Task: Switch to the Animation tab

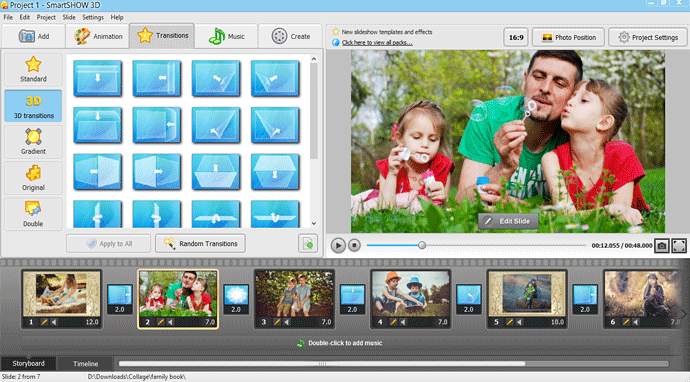Action: (x=98, y=36)
